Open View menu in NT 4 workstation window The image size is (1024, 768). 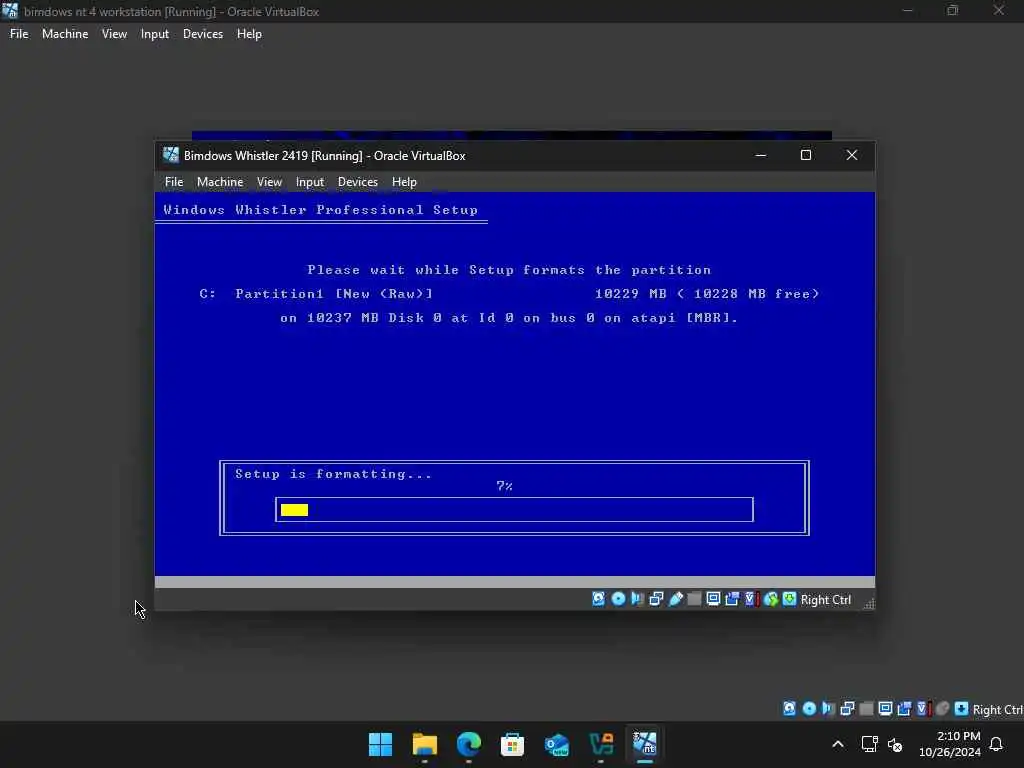click(x=114, y=34)
